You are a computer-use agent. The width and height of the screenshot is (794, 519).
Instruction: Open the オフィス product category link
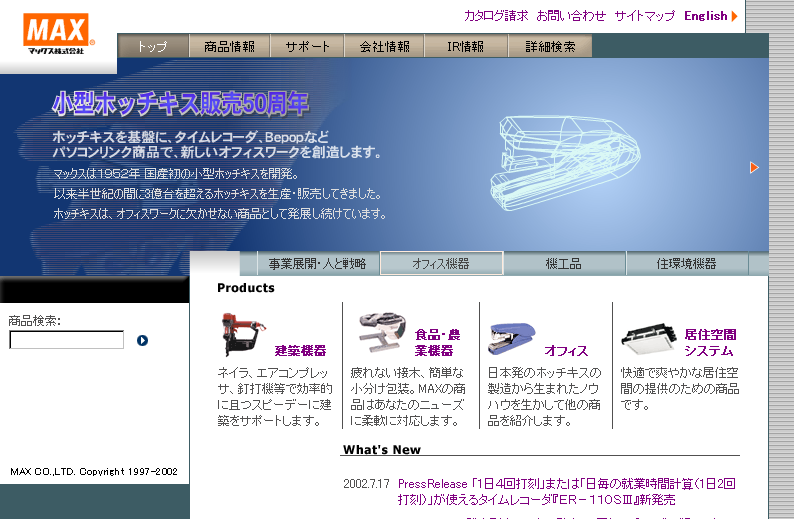566,350
